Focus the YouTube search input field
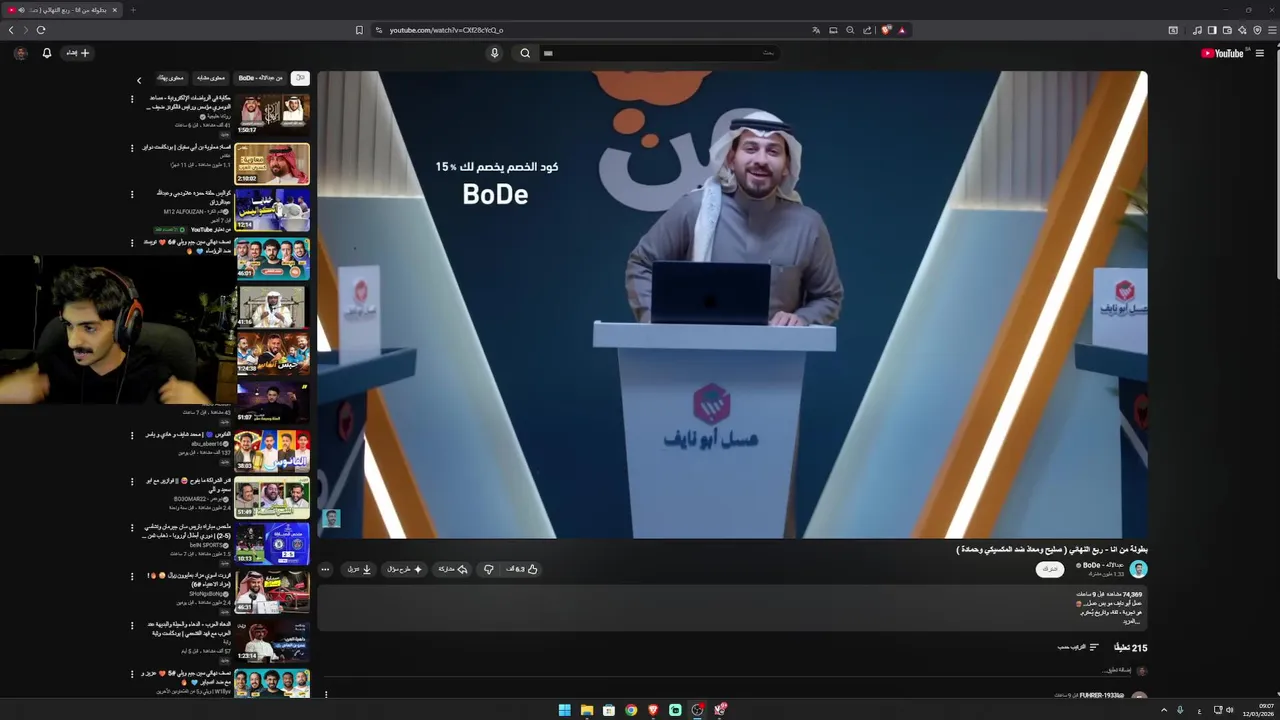 click(x=660, y=53)
